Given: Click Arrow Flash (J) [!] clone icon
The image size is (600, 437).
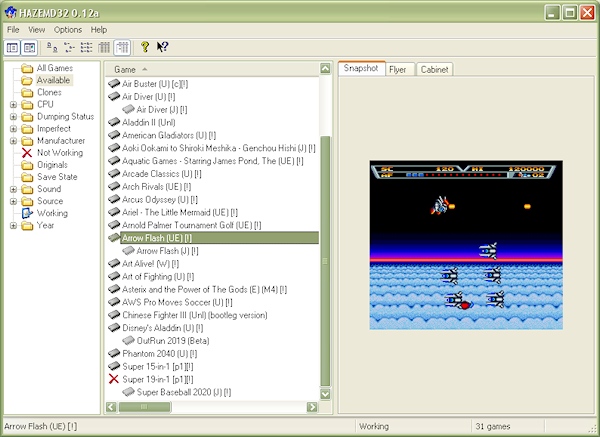Looking at the screenshot, I should point(128,251).
